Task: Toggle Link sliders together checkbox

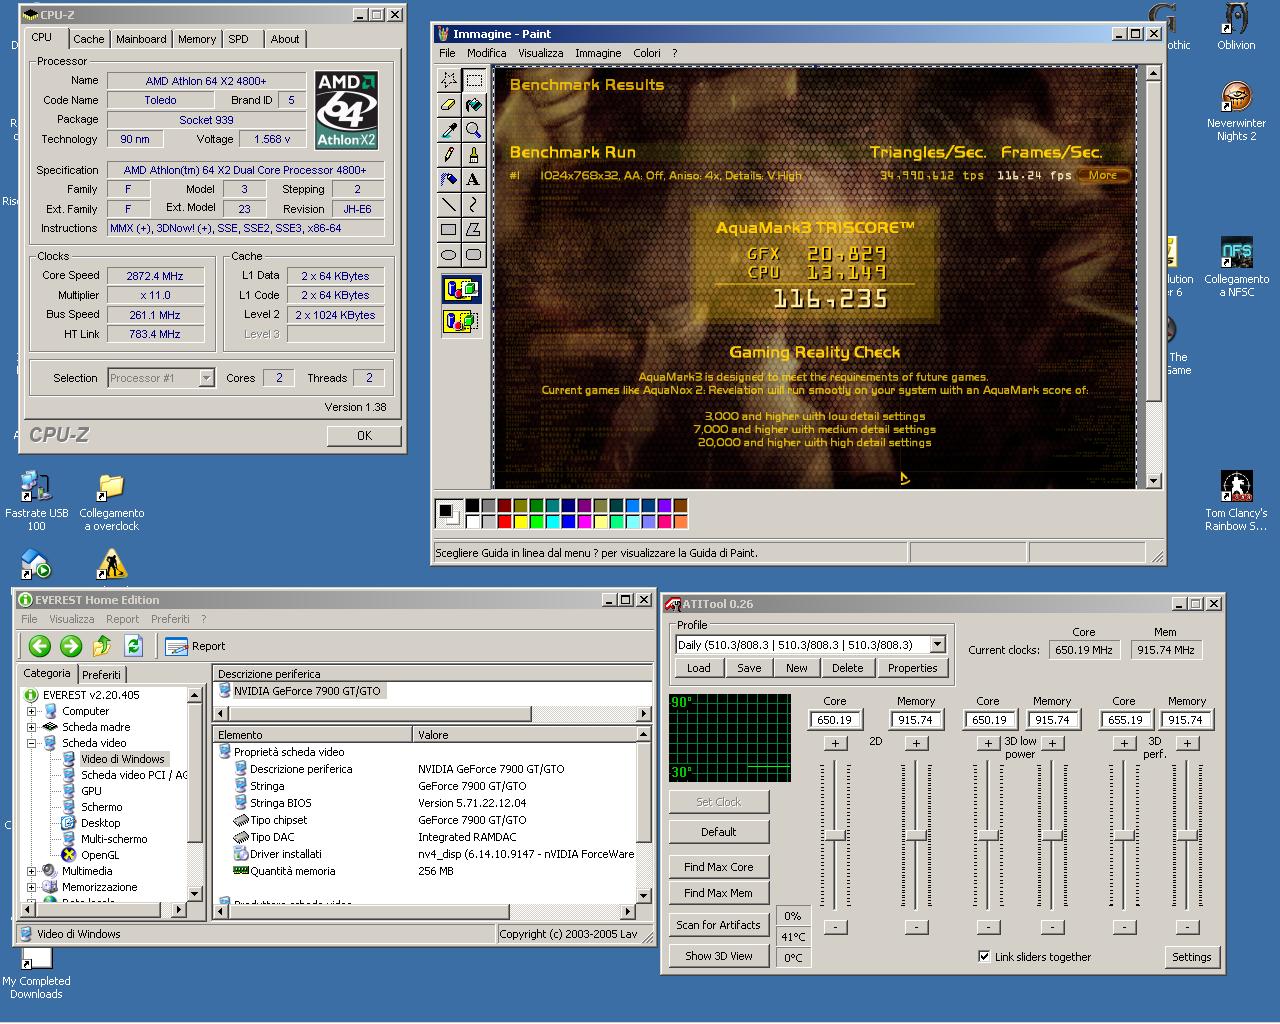Action: tap(984, 957)
